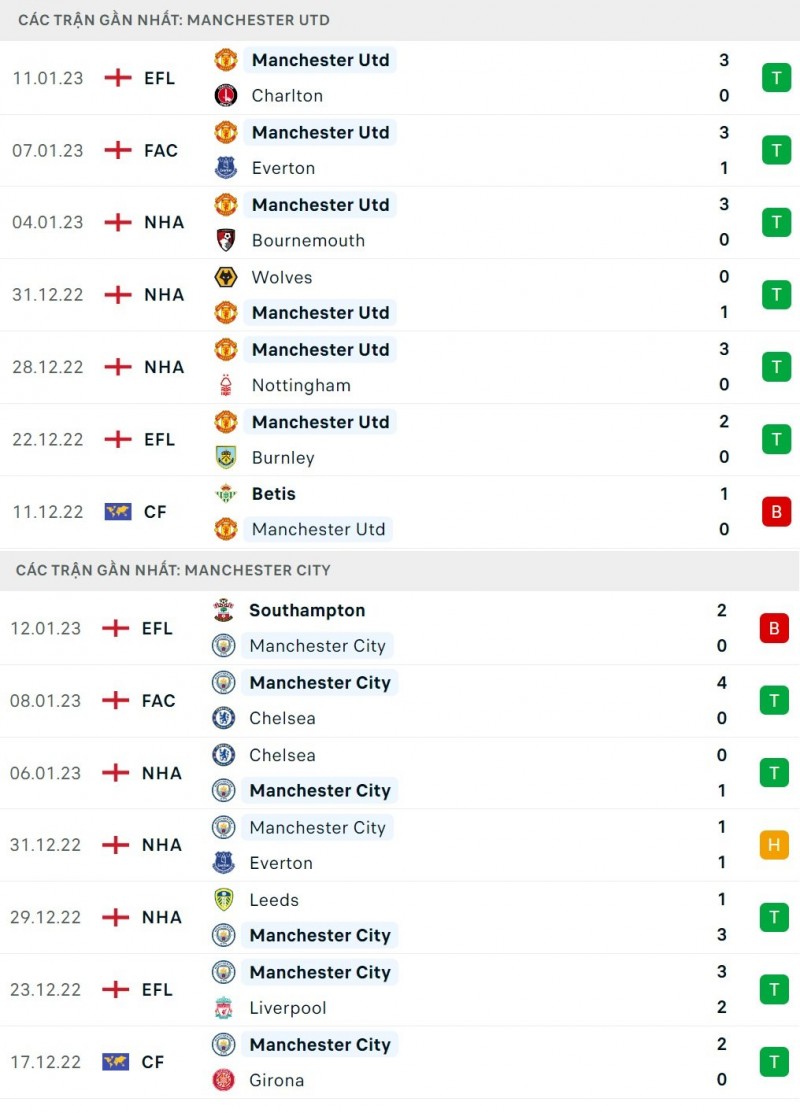
Task: Open the Manchester Utd recent matches header
Action: pyautogui.click(x=174, y=20)
